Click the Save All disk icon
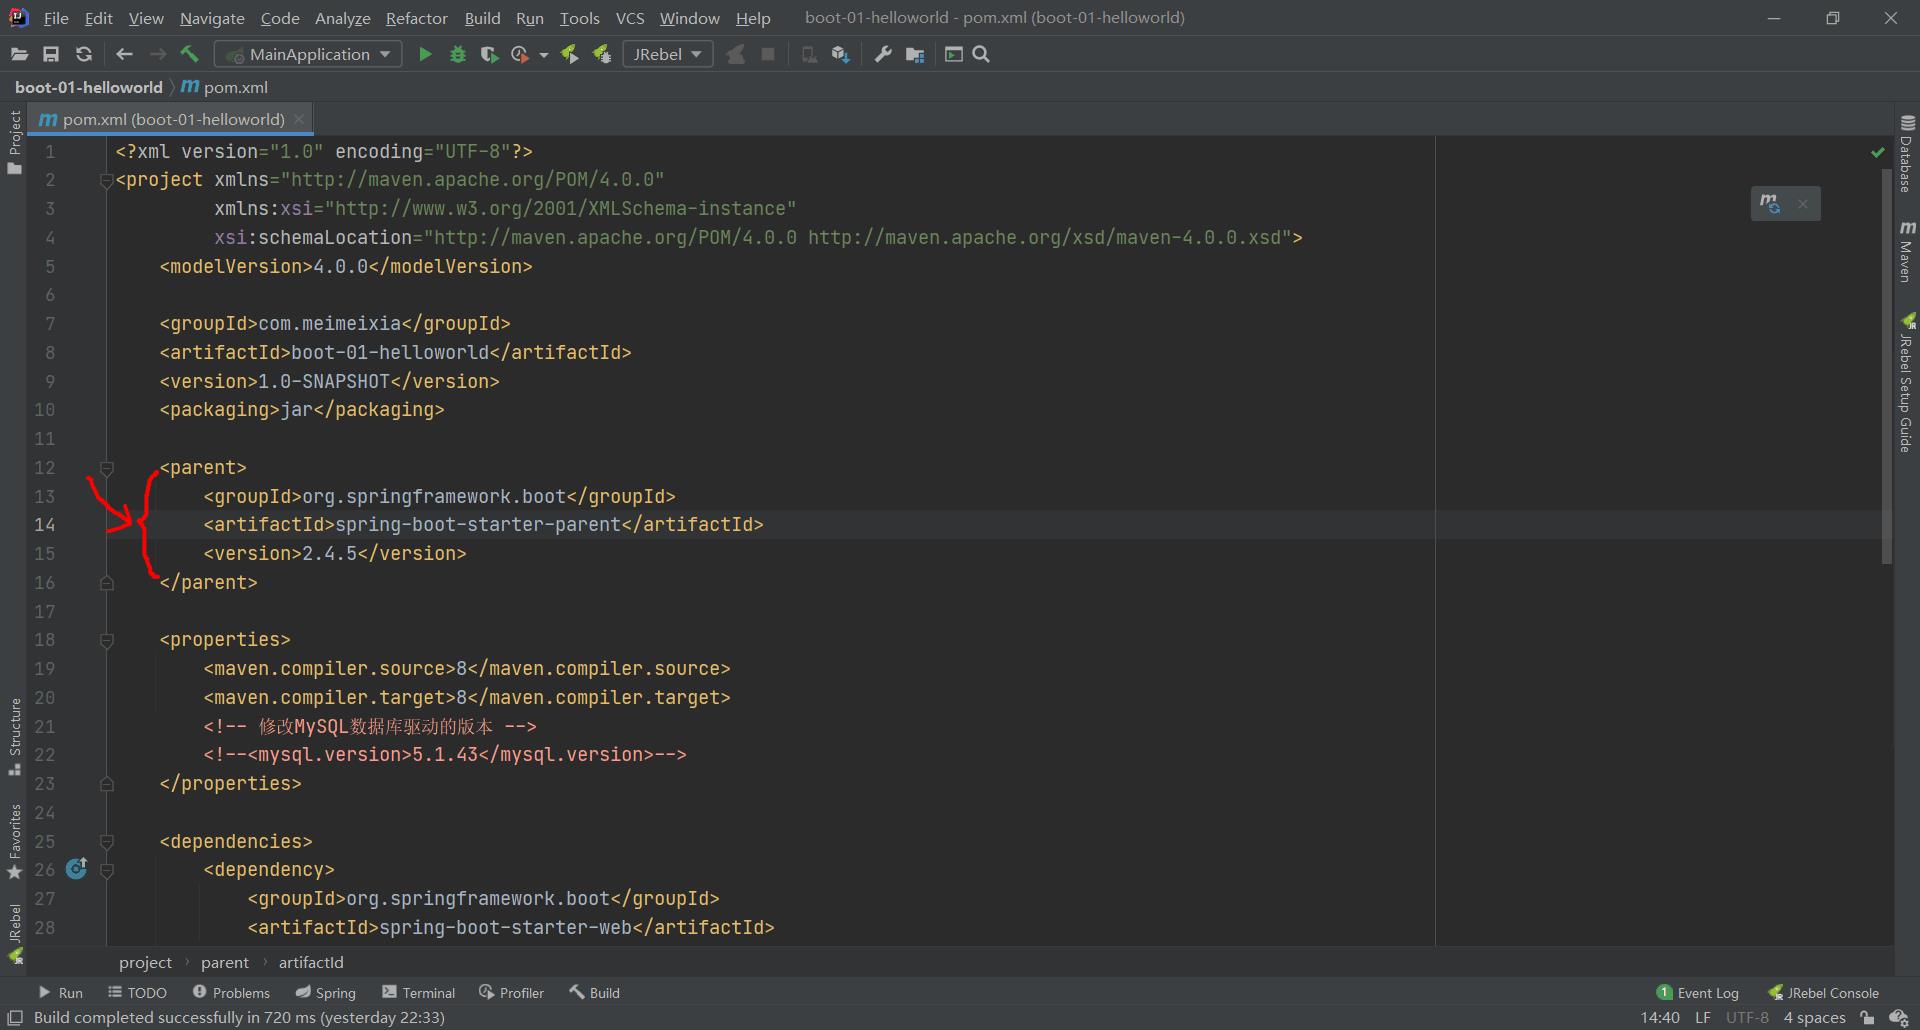 coord(51,54)
